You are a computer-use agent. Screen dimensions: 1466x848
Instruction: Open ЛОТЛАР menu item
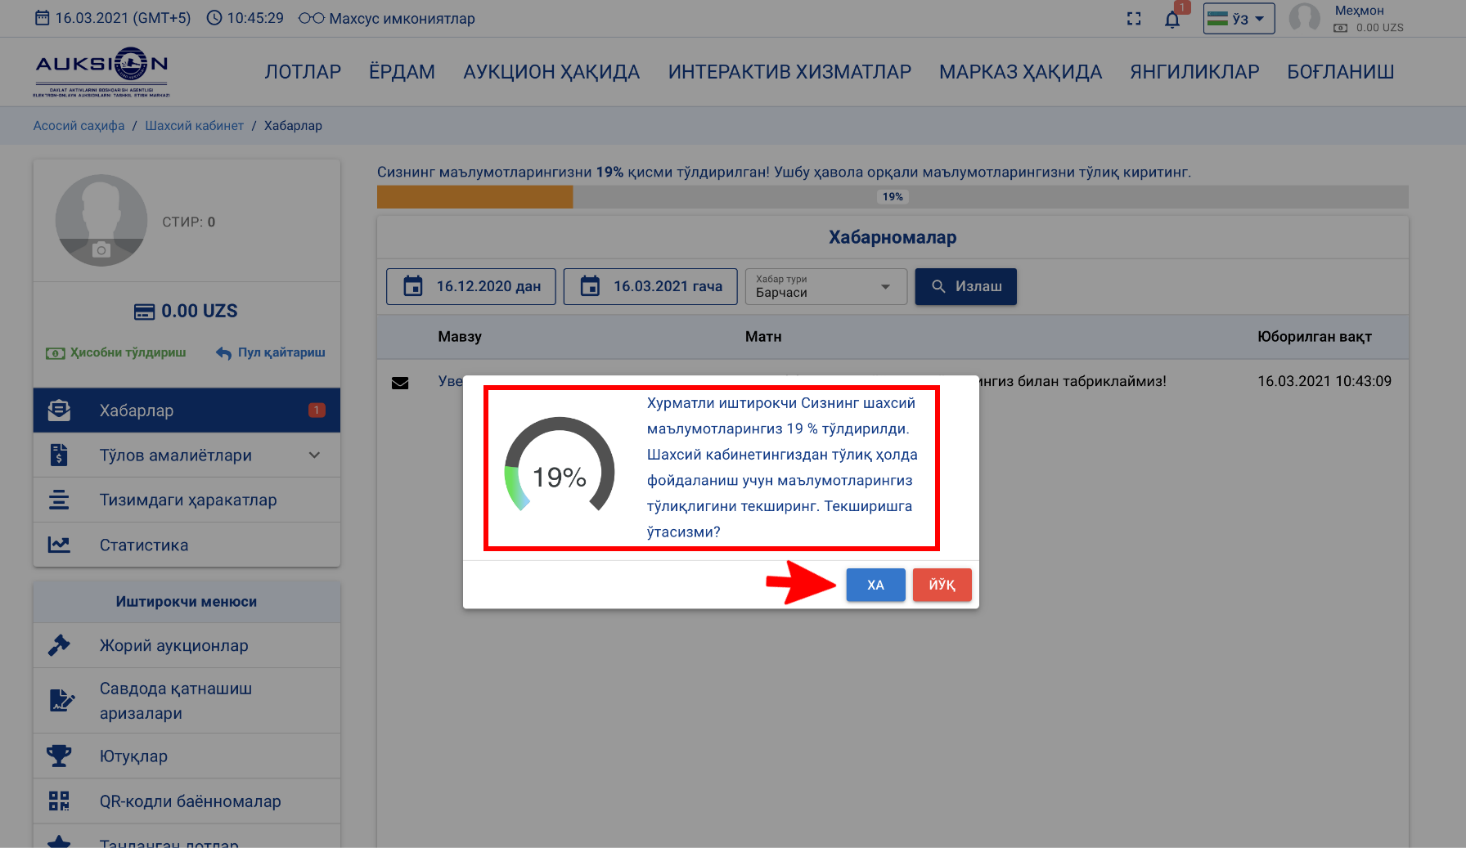point(302,72)
